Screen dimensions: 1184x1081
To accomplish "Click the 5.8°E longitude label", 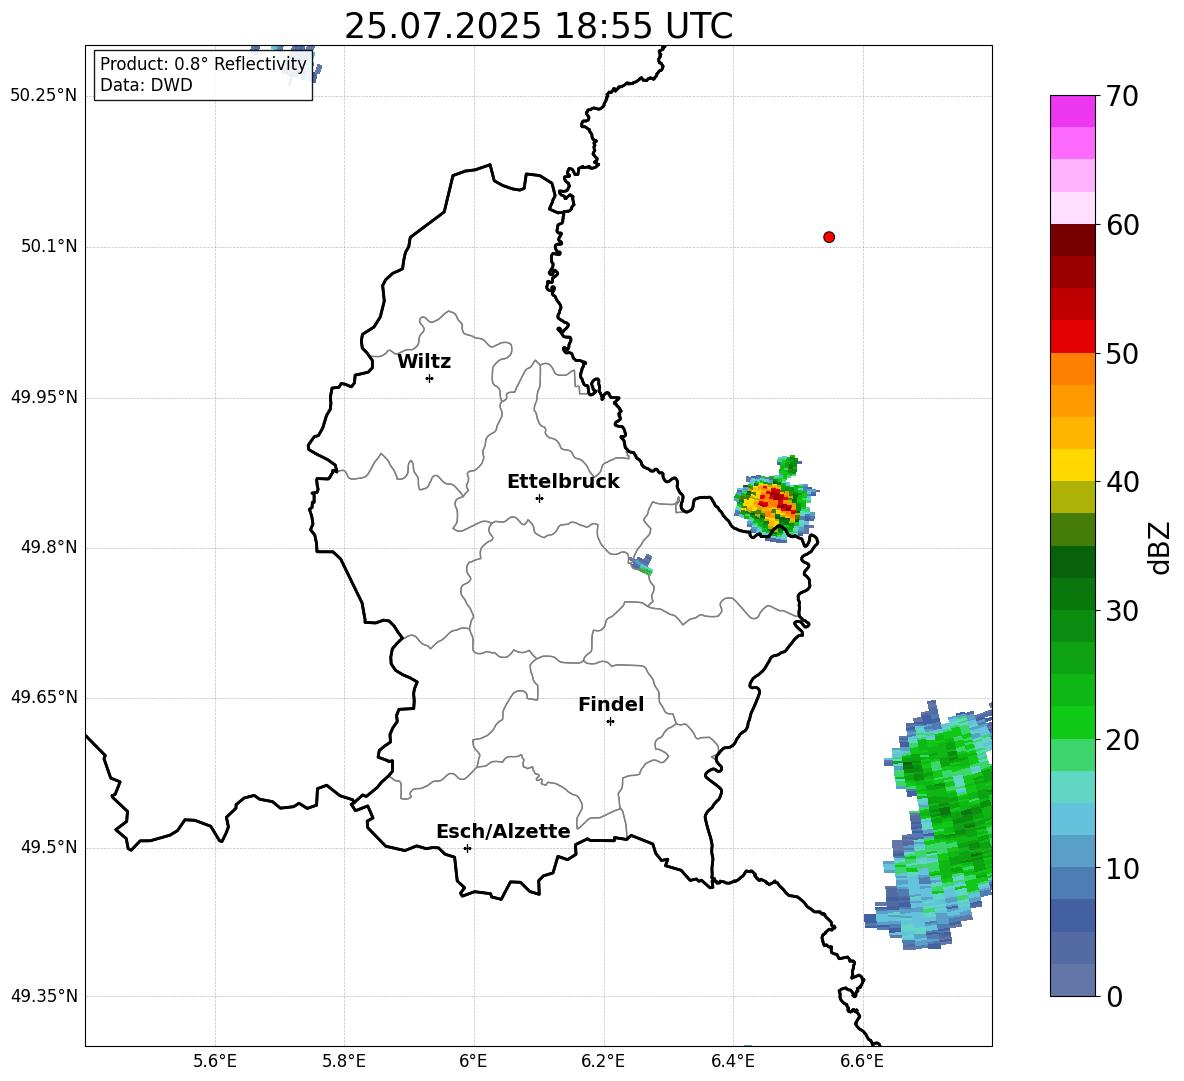I will (x=344, y=1061).
